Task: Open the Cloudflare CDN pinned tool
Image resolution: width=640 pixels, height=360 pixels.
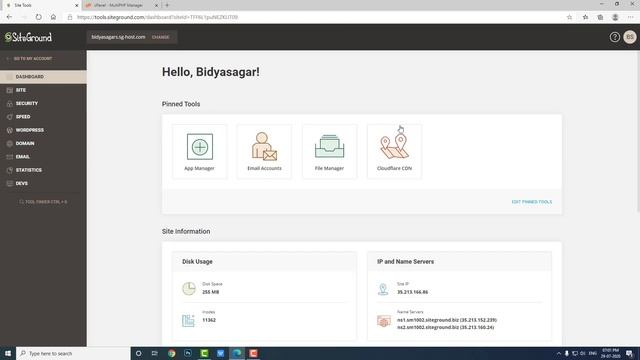Action: click(394, 151)
